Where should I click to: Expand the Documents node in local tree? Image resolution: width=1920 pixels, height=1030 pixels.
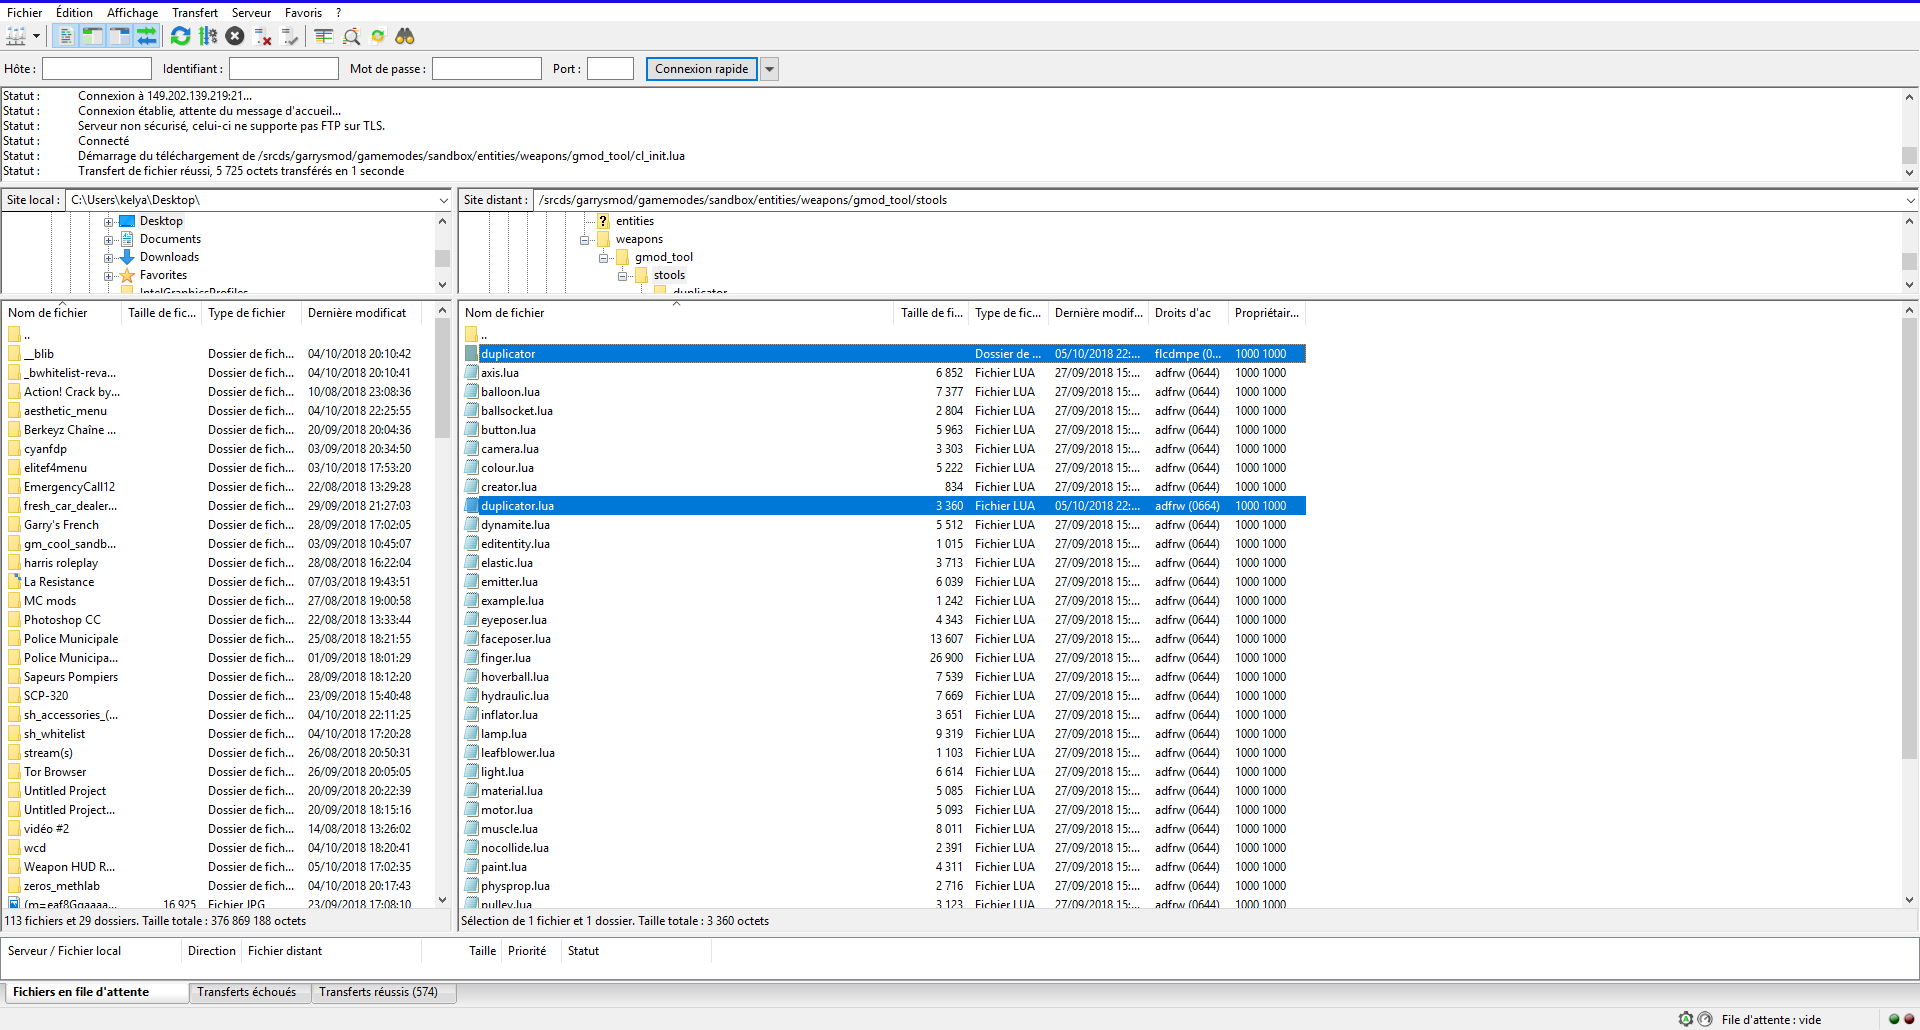[x=108, y=239]
